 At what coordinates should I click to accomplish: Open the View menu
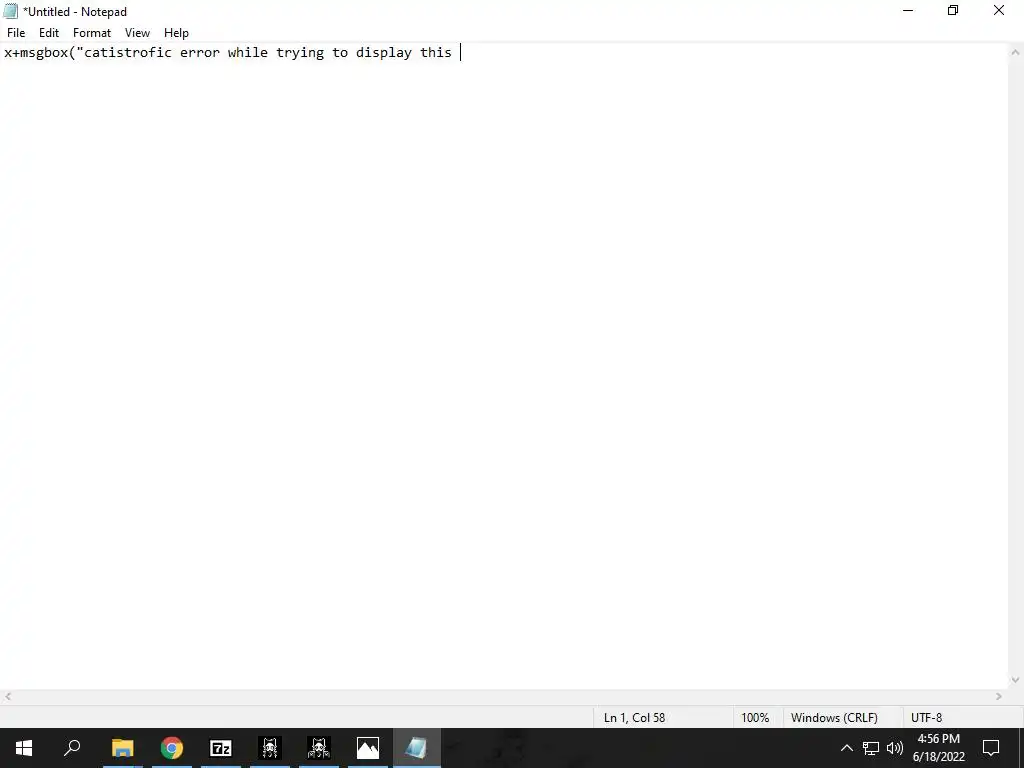(137, 33)
